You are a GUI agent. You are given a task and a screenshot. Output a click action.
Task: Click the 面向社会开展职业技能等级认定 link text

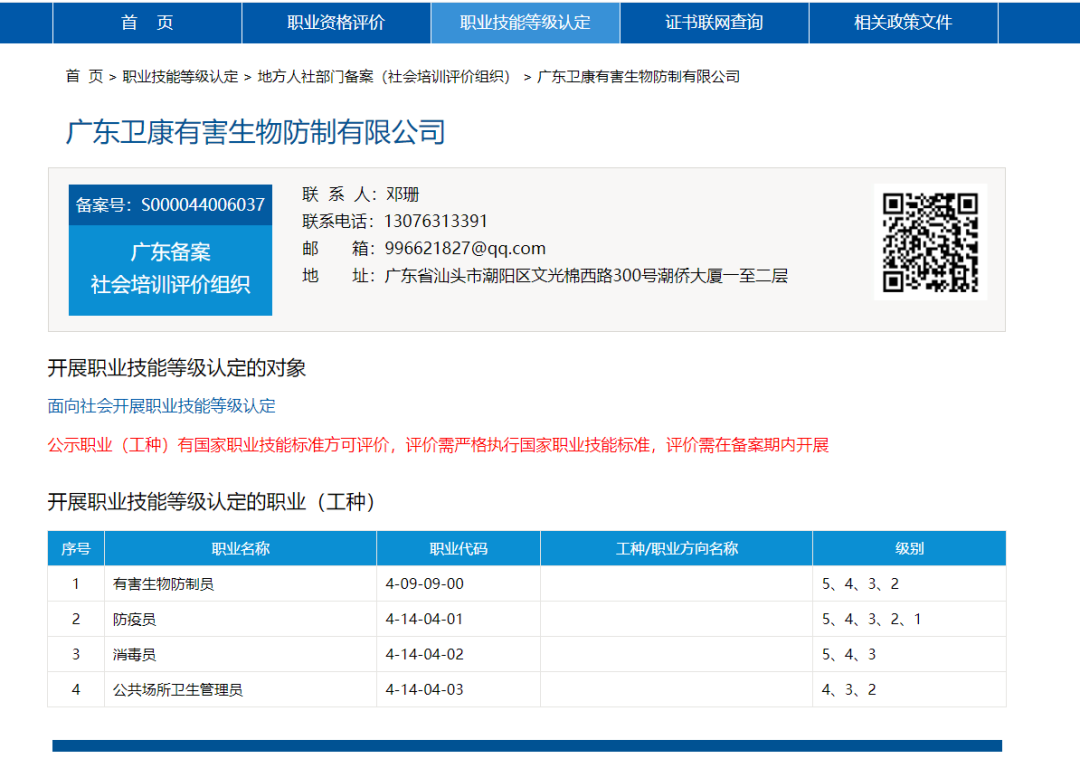click(161, 406)
